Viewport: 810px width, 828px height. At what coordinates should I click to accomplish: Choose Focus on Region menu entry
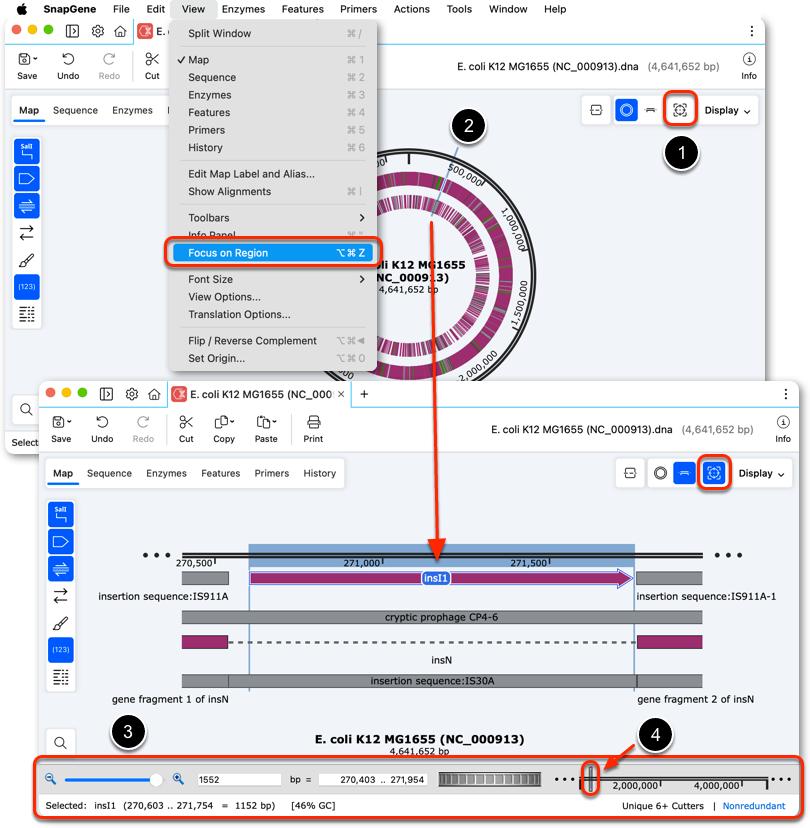point(272,253)
